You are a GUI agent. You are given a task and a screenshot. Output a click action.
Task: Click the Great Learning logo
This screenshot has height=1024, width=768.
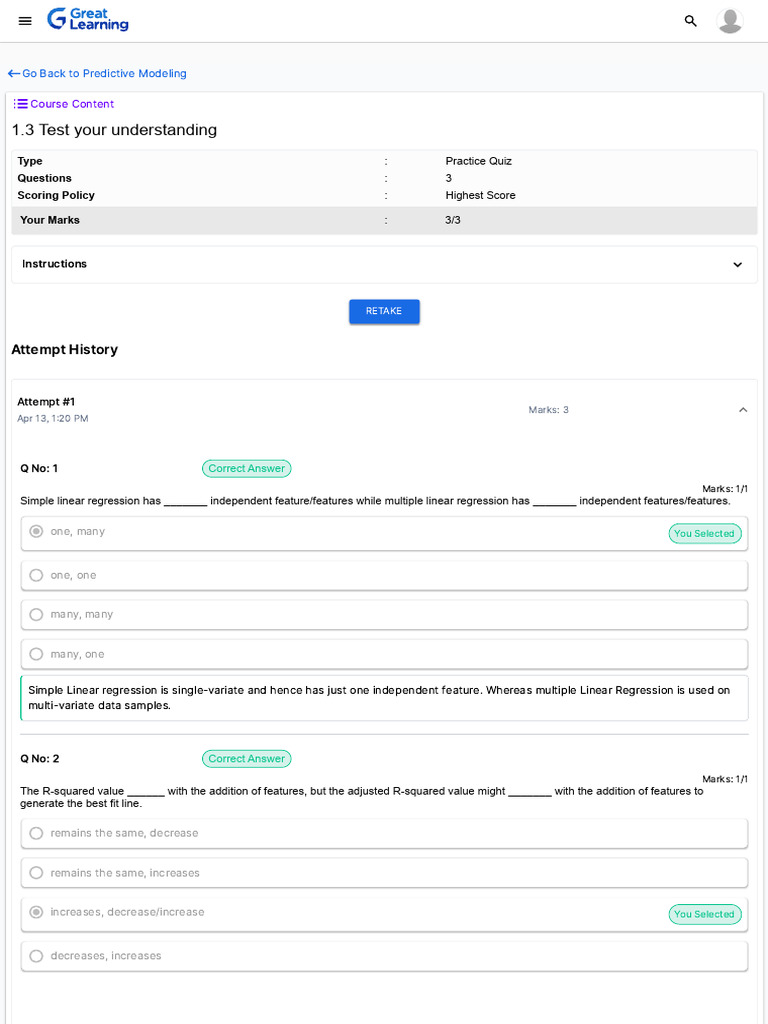click(88, 20)
